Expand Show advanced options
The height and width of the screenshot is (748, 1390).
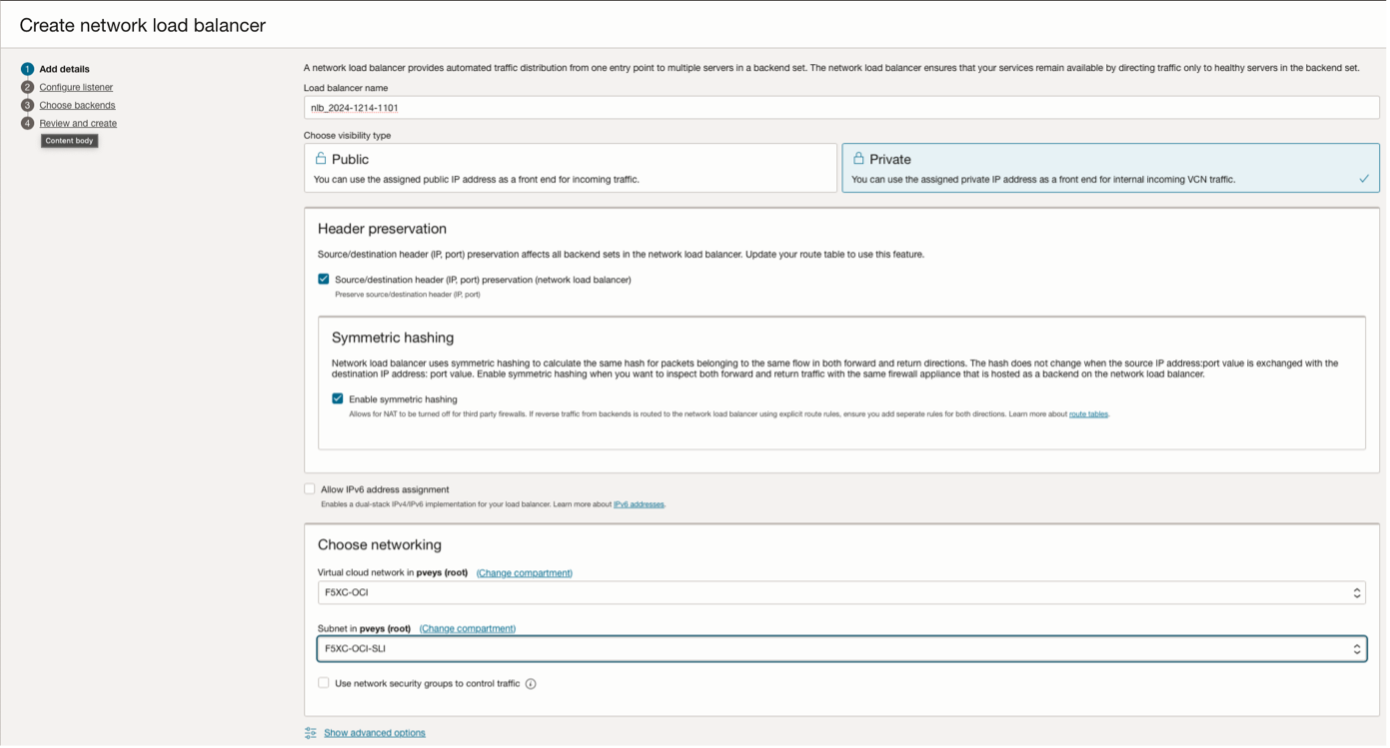click(374, 733)
